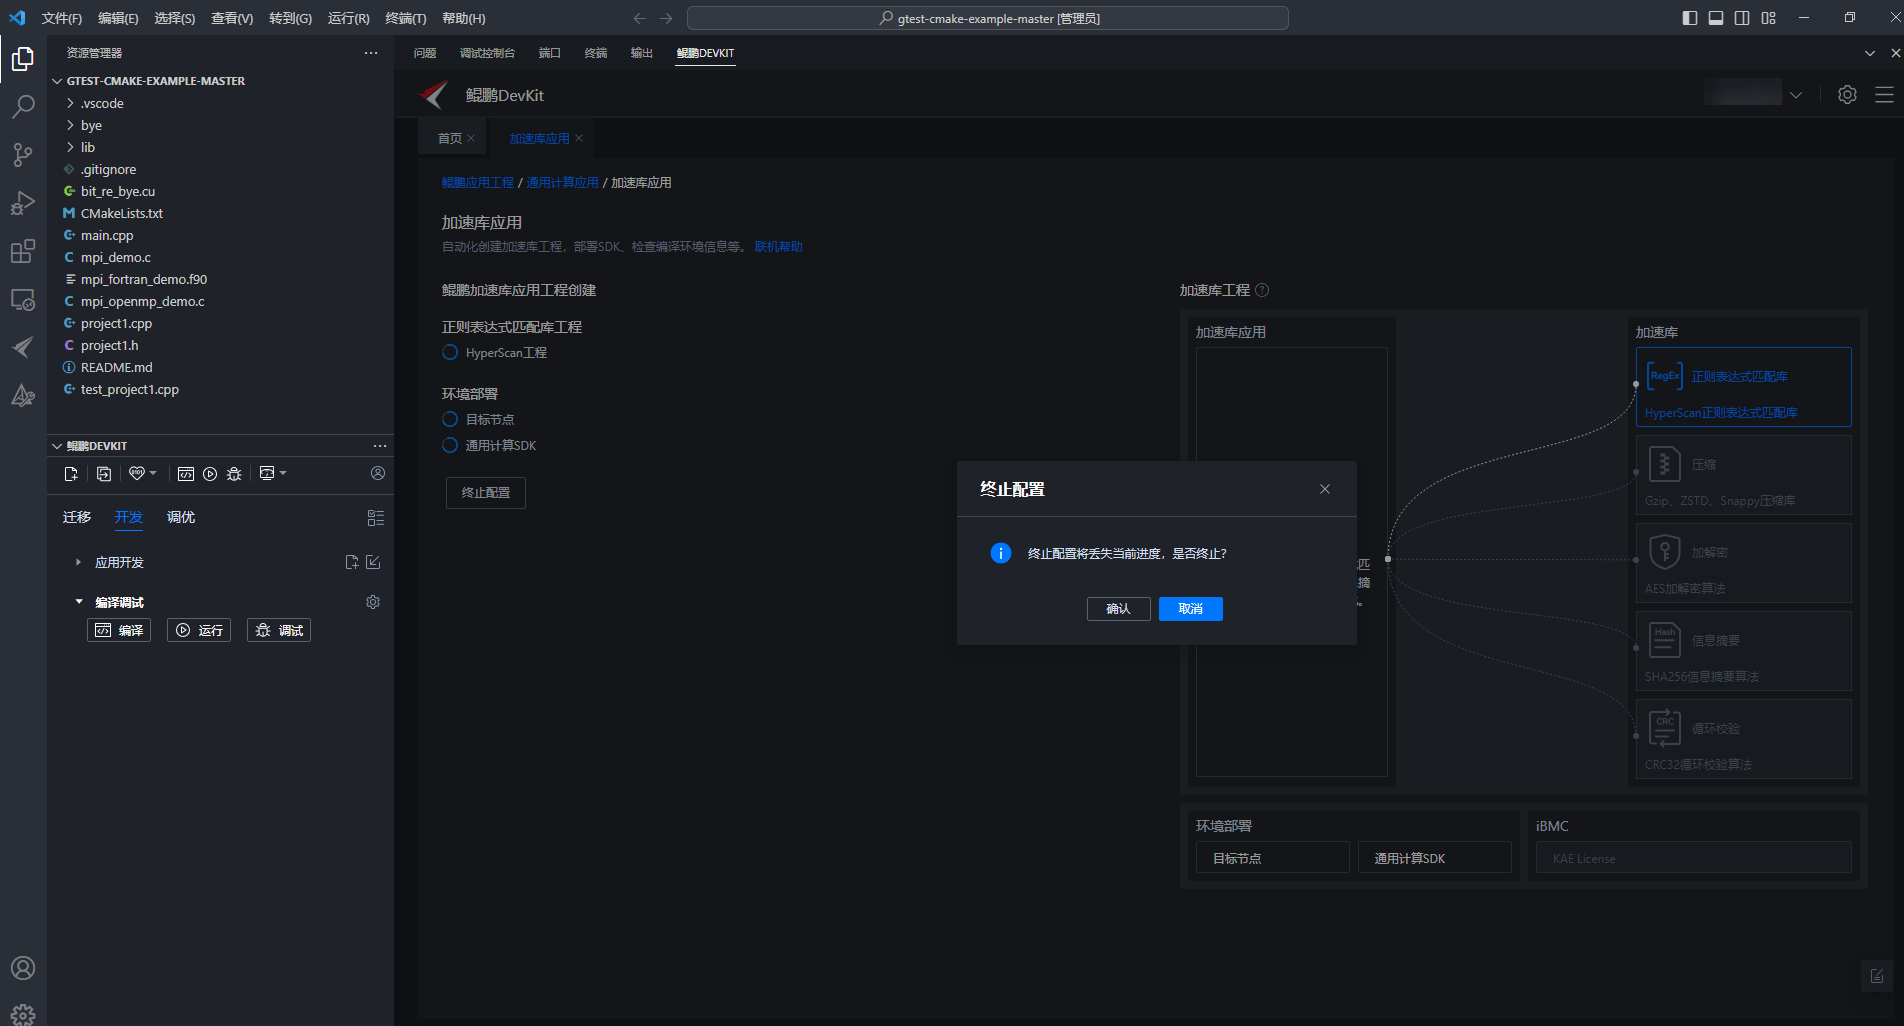The image size is (1904, 1026).
Task: Open the DevKit settings gear at top right
Action: point(1847,94)
